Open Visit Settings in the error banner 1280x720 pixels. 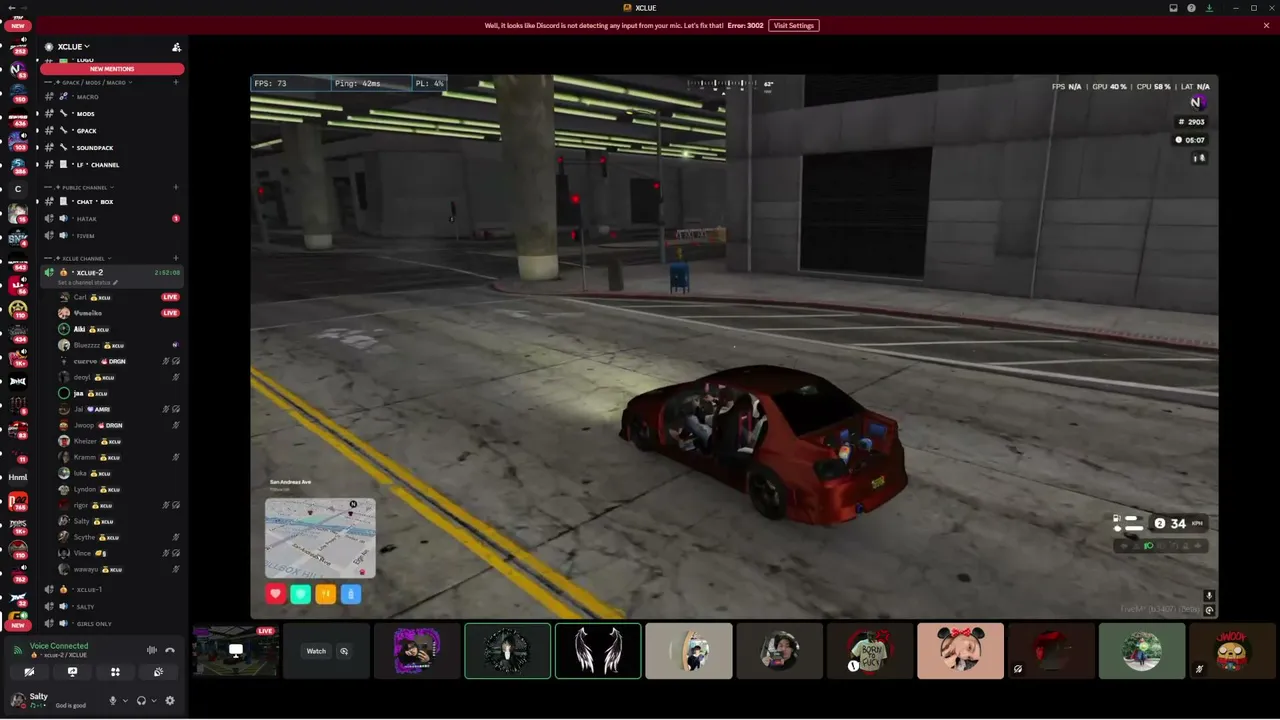click(x=794, y=25)
